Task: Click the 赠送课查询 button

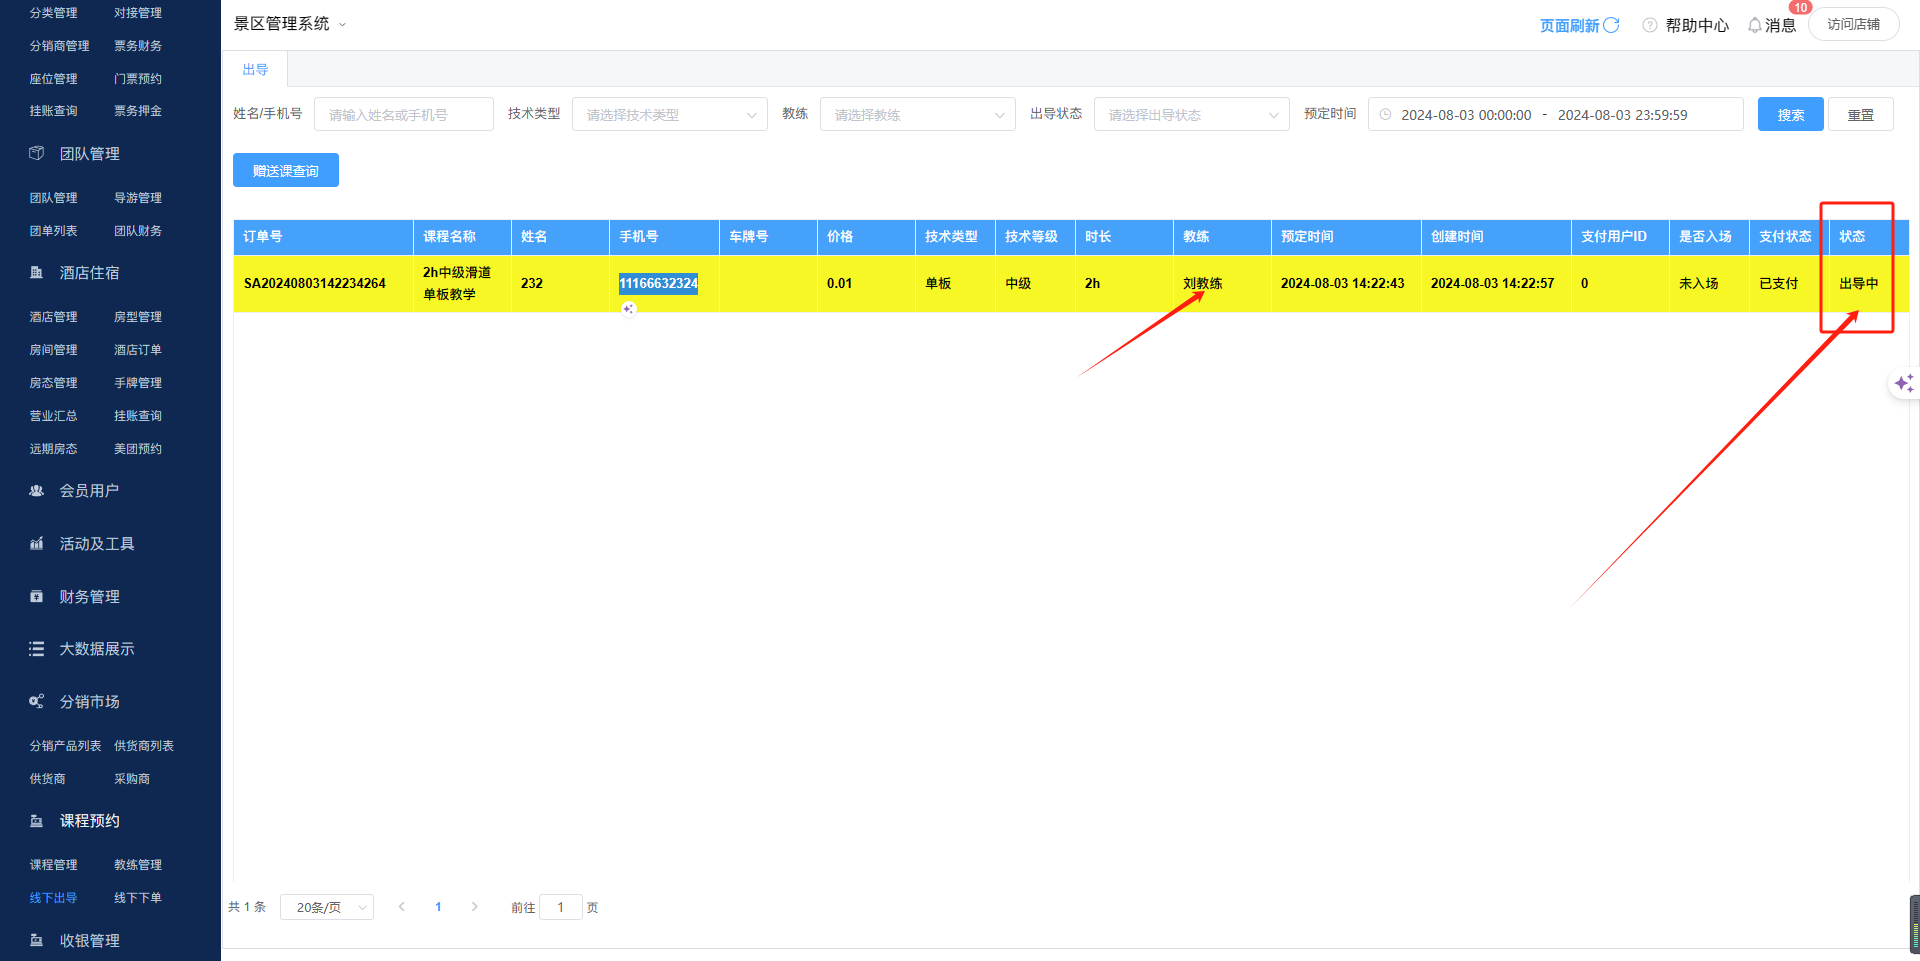Action: pos(286,171)
